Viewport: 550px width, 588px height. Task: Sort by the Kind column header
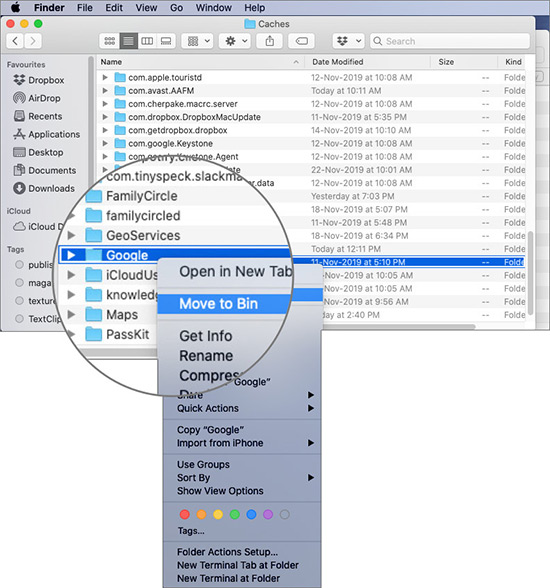(513, 62)
